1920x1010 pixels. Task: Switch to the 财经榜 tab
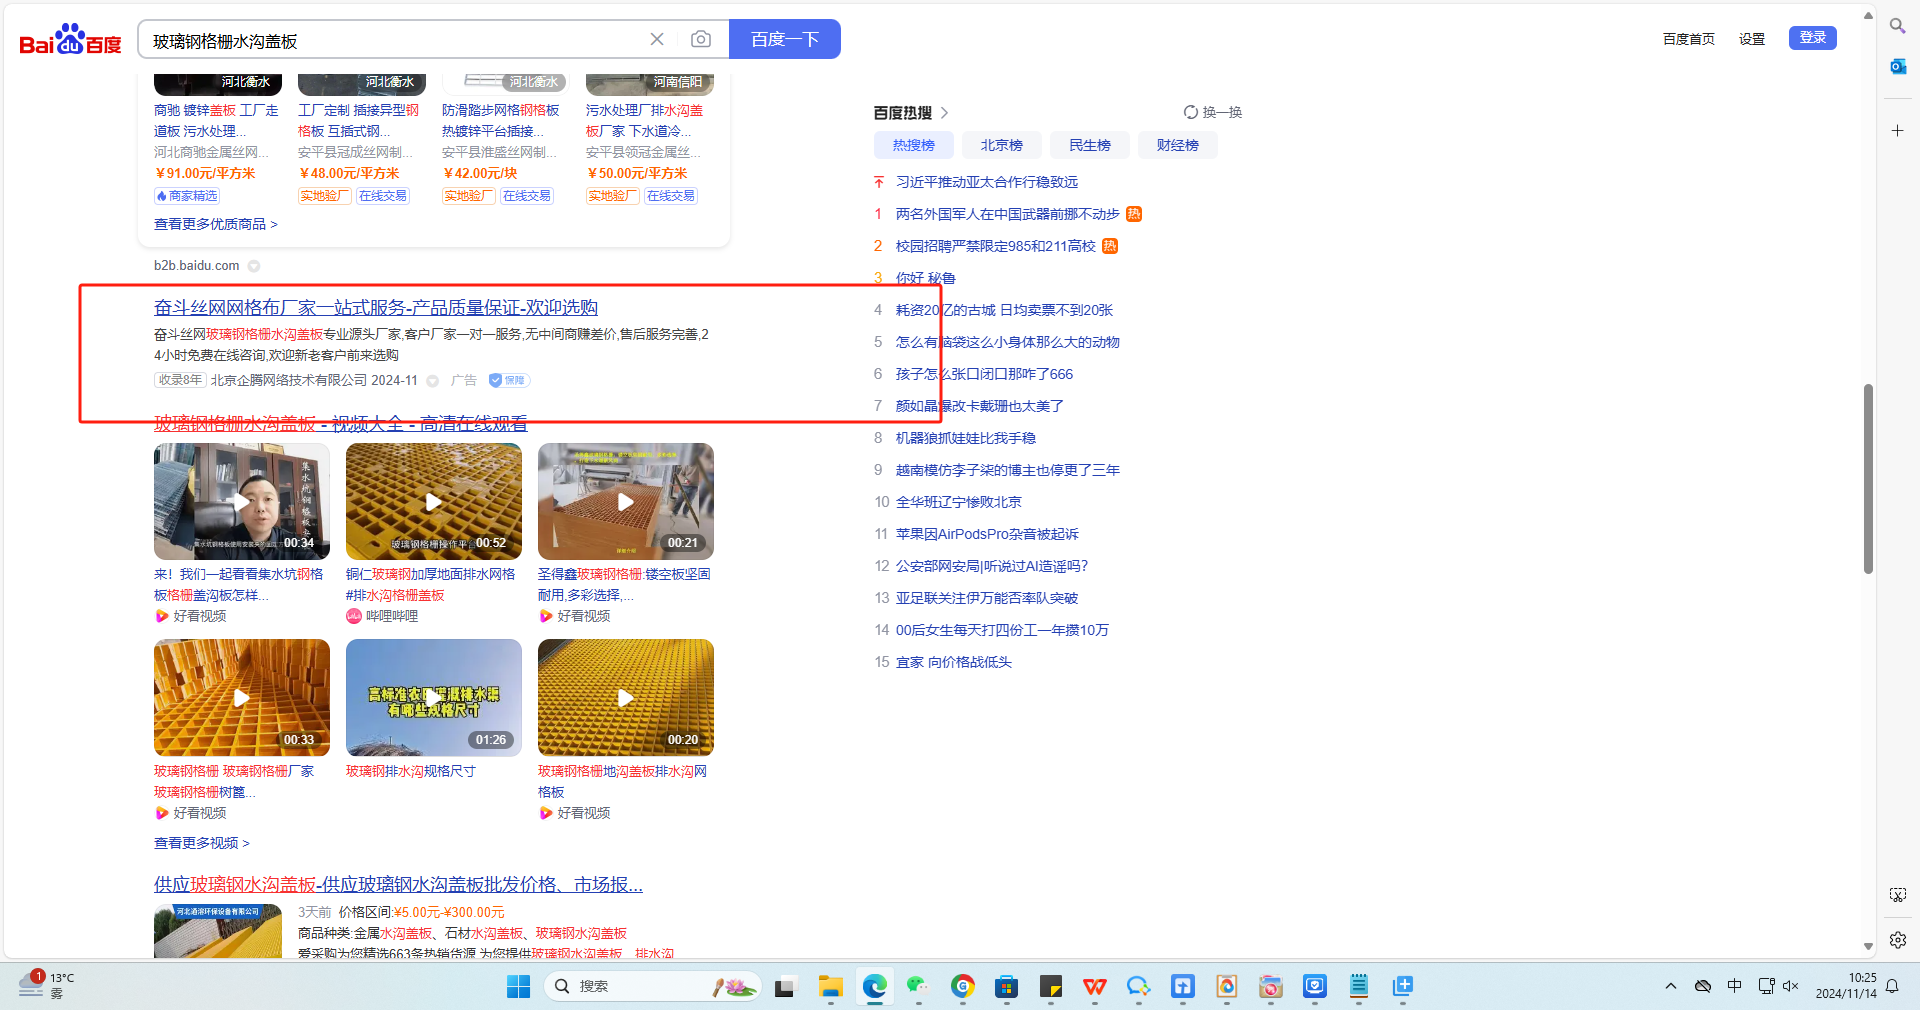click(1177, 145)
